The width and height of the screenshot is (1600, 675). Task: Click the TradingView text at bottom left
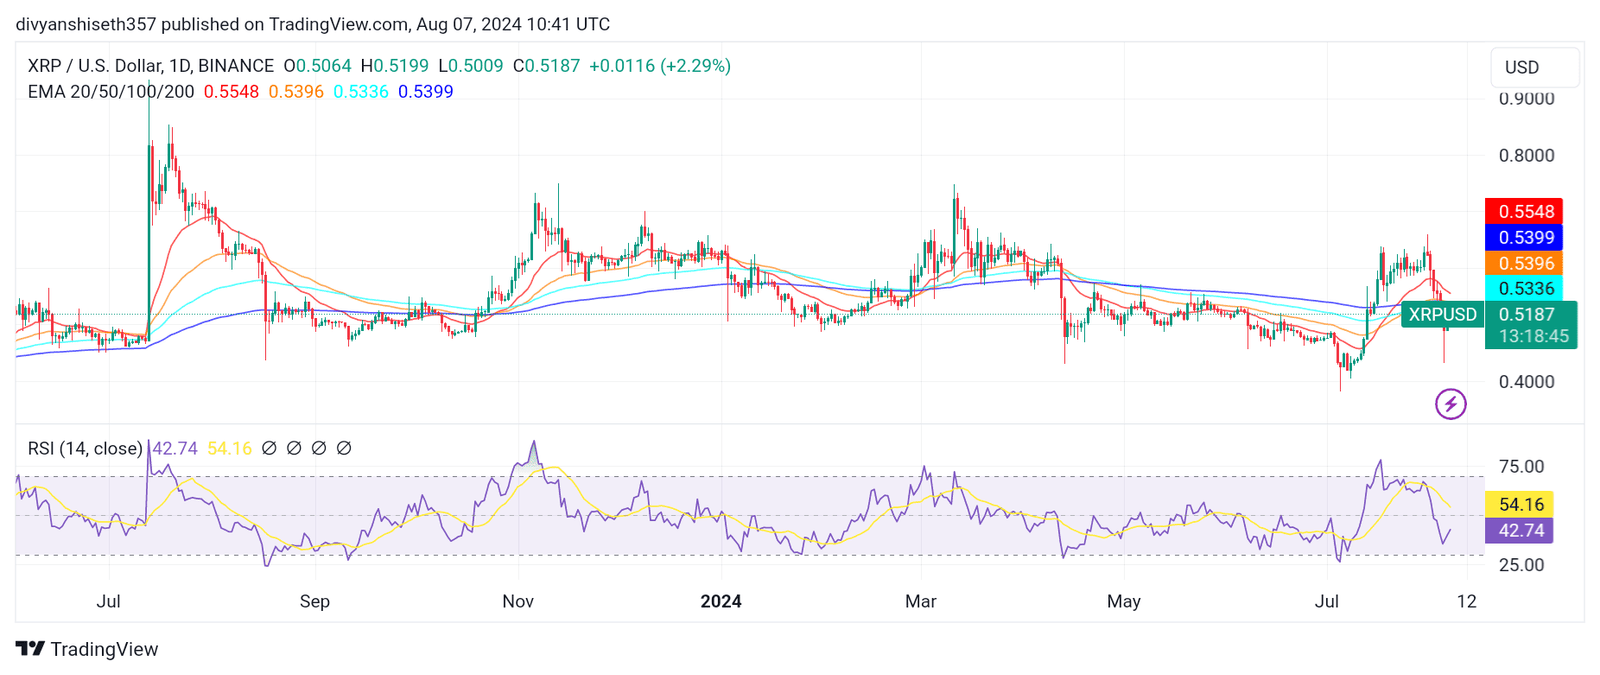[x=104, y=649]
